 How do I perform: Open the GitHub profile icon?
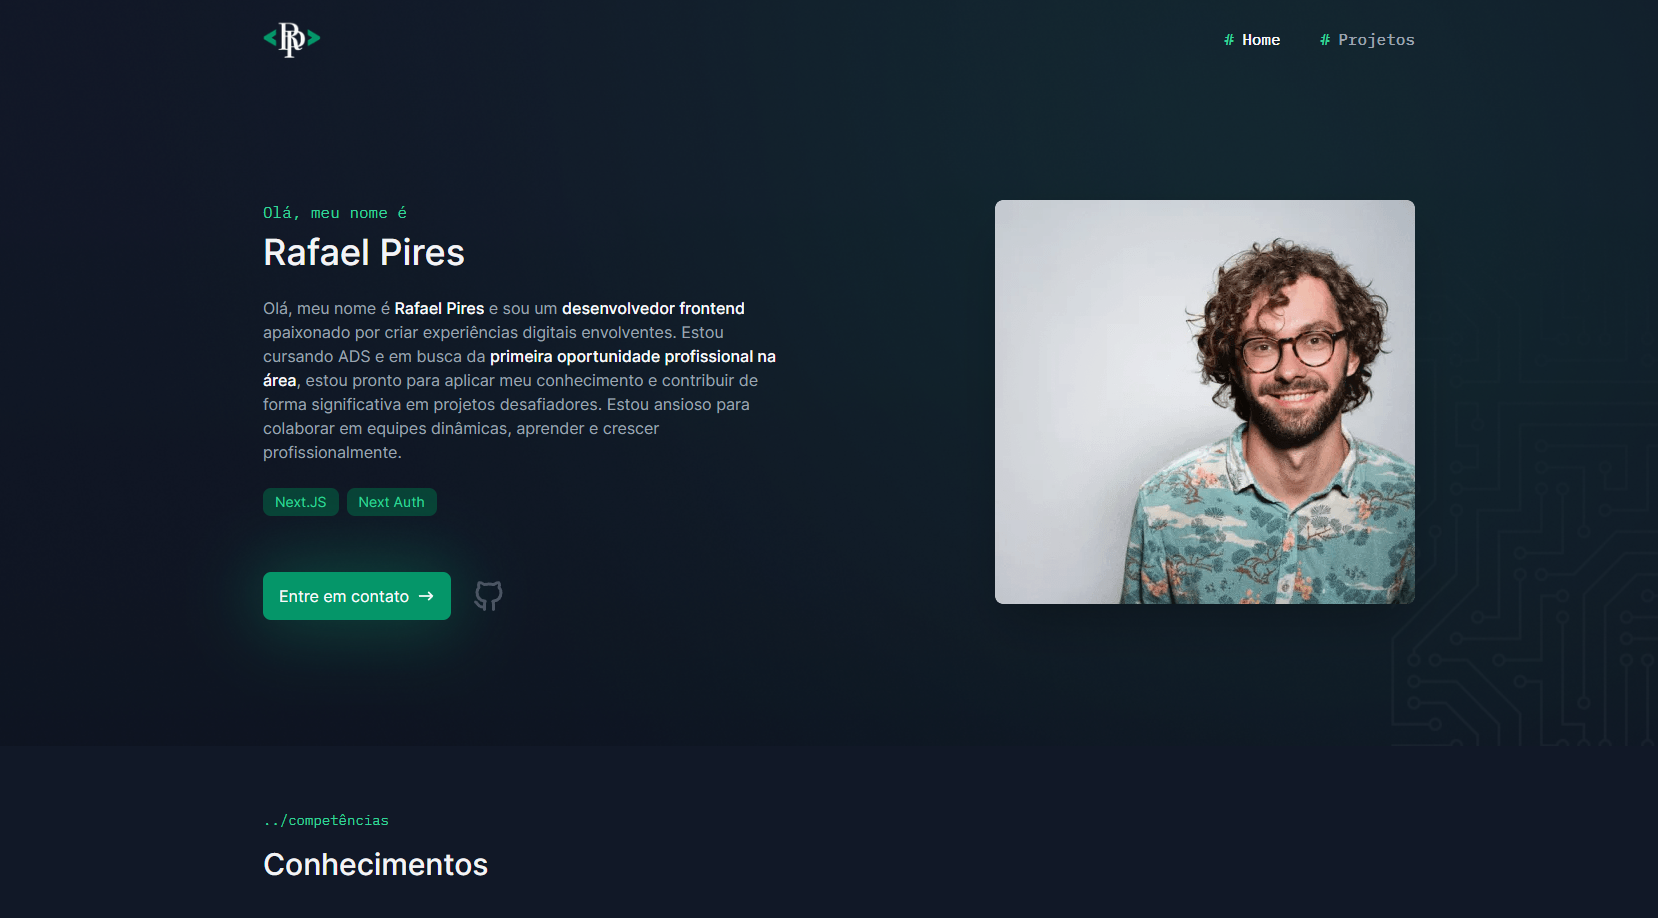tap(488, 596)
